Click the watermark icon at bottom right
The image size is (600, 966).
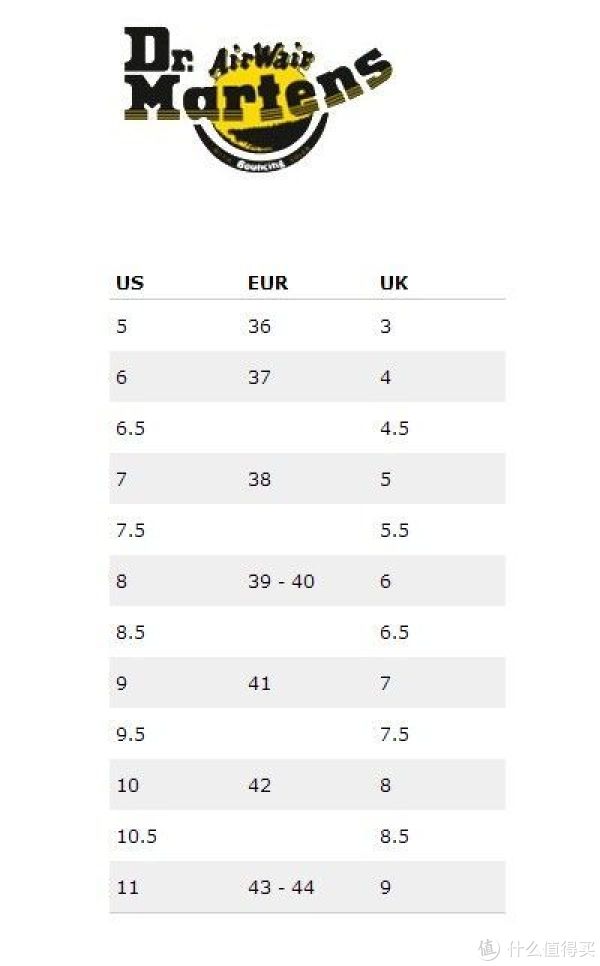click(489, 949)
